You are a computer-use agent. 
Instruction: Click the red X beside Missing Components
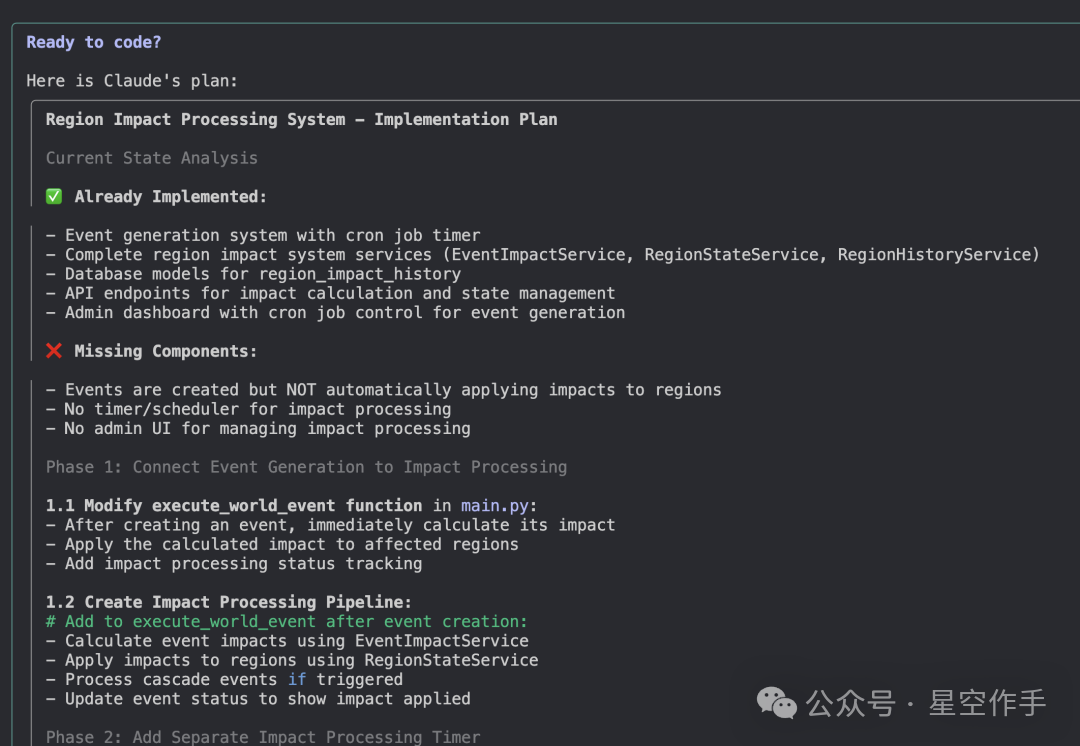pos(54,351)
